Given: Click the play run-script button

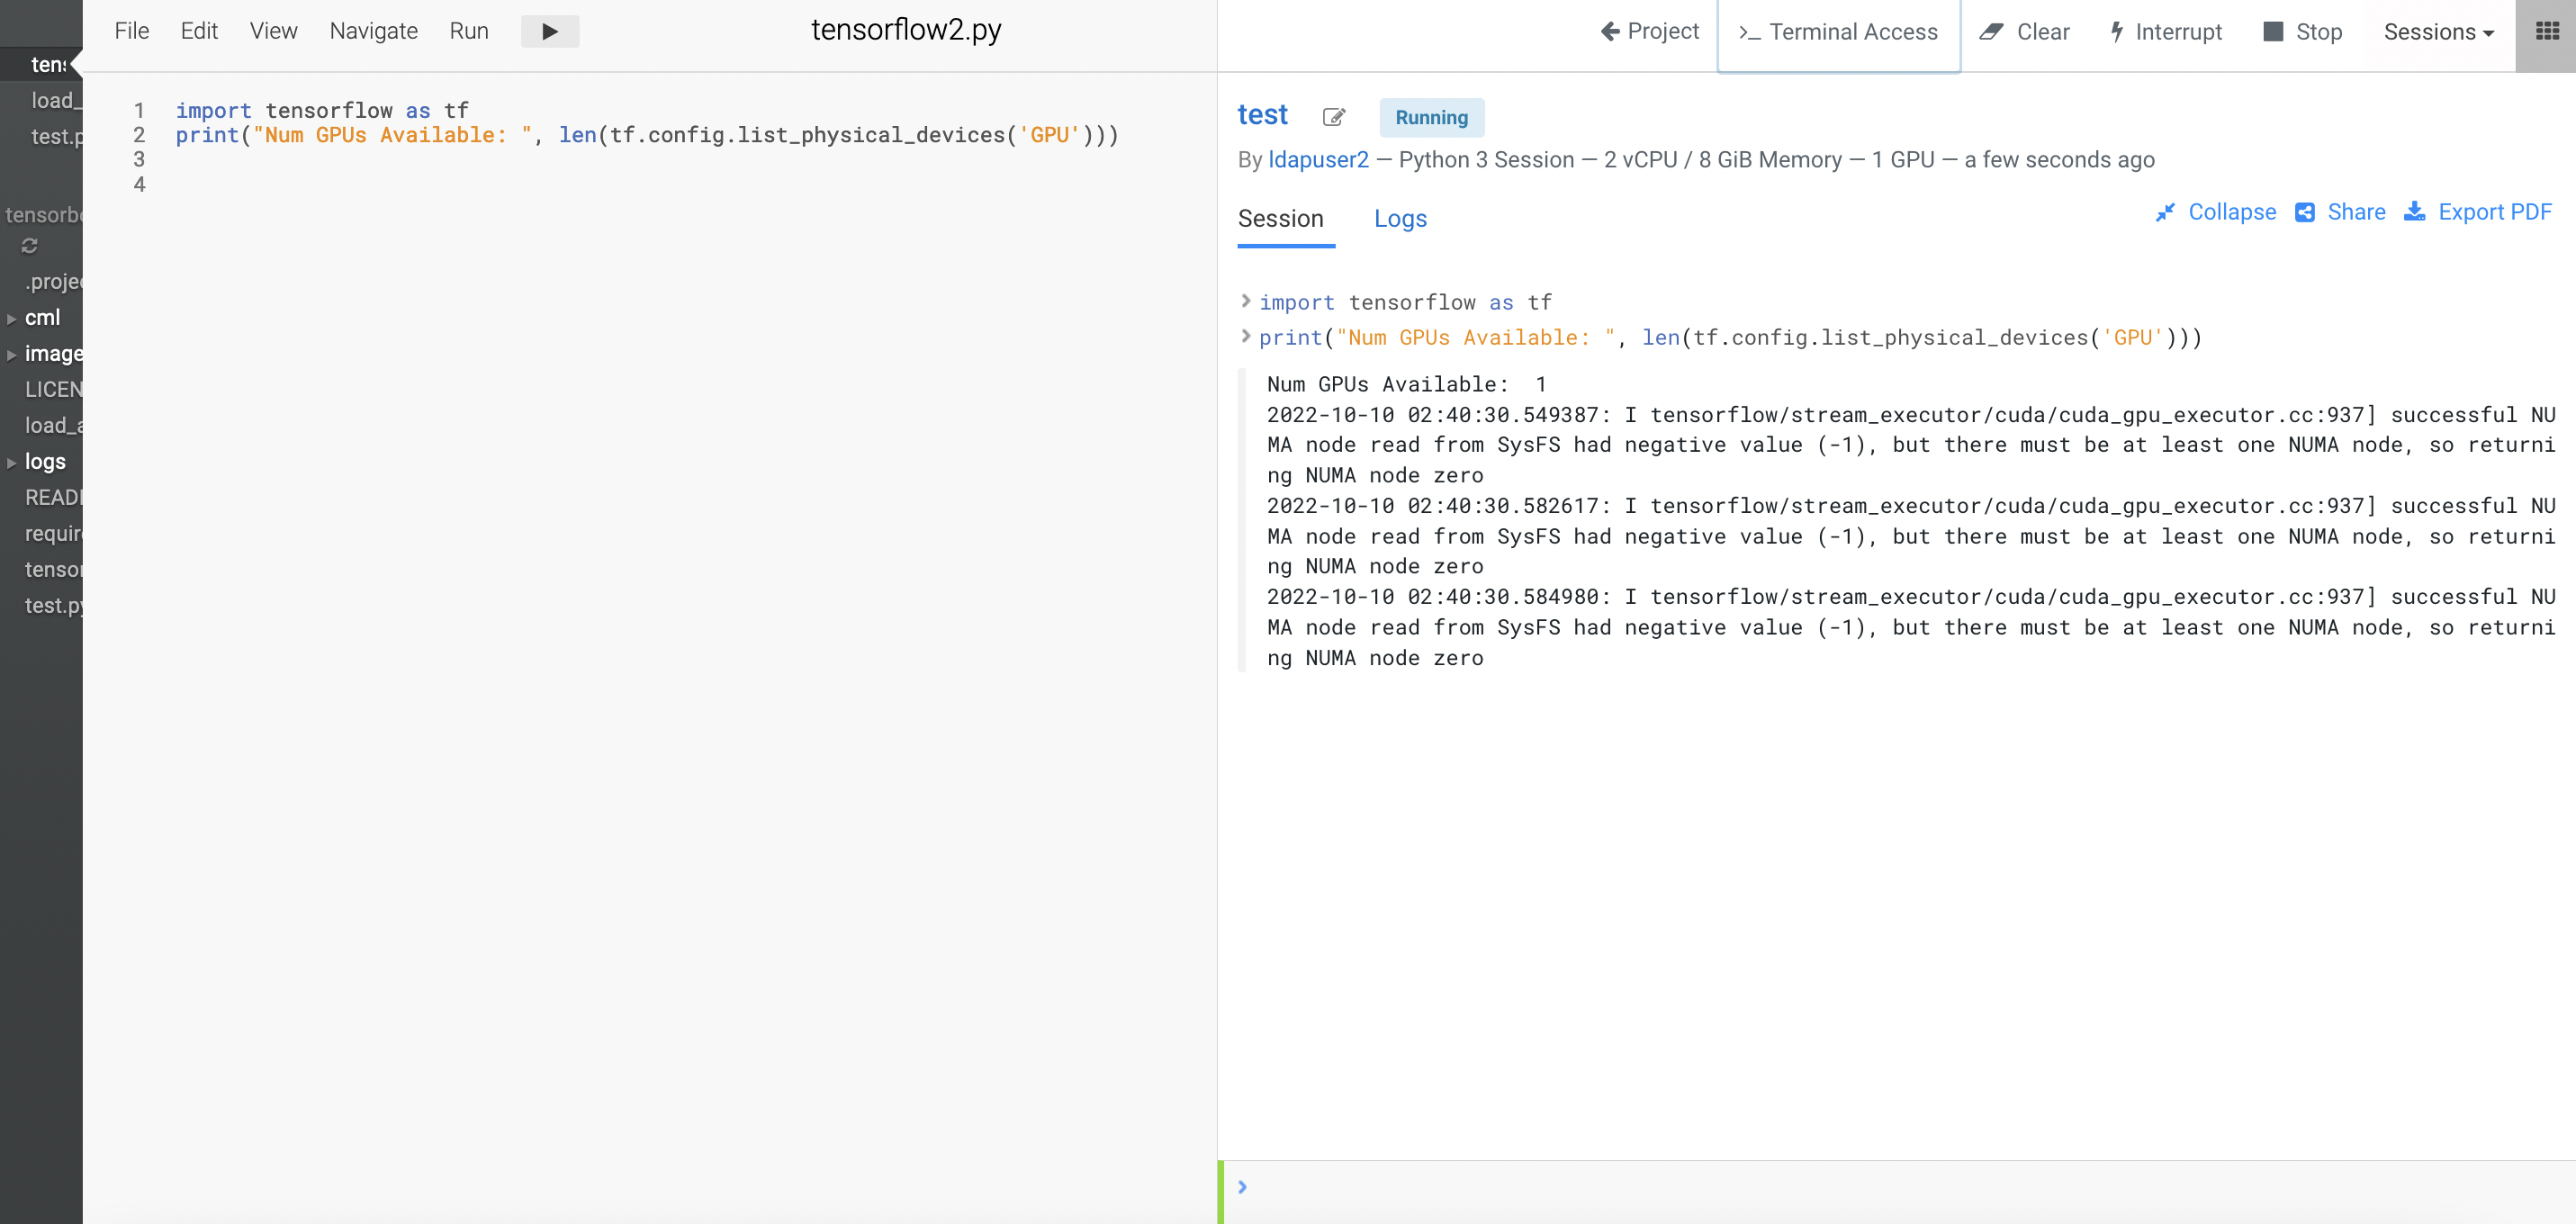Looking at the screenshot, I should (x=549, y=31).
